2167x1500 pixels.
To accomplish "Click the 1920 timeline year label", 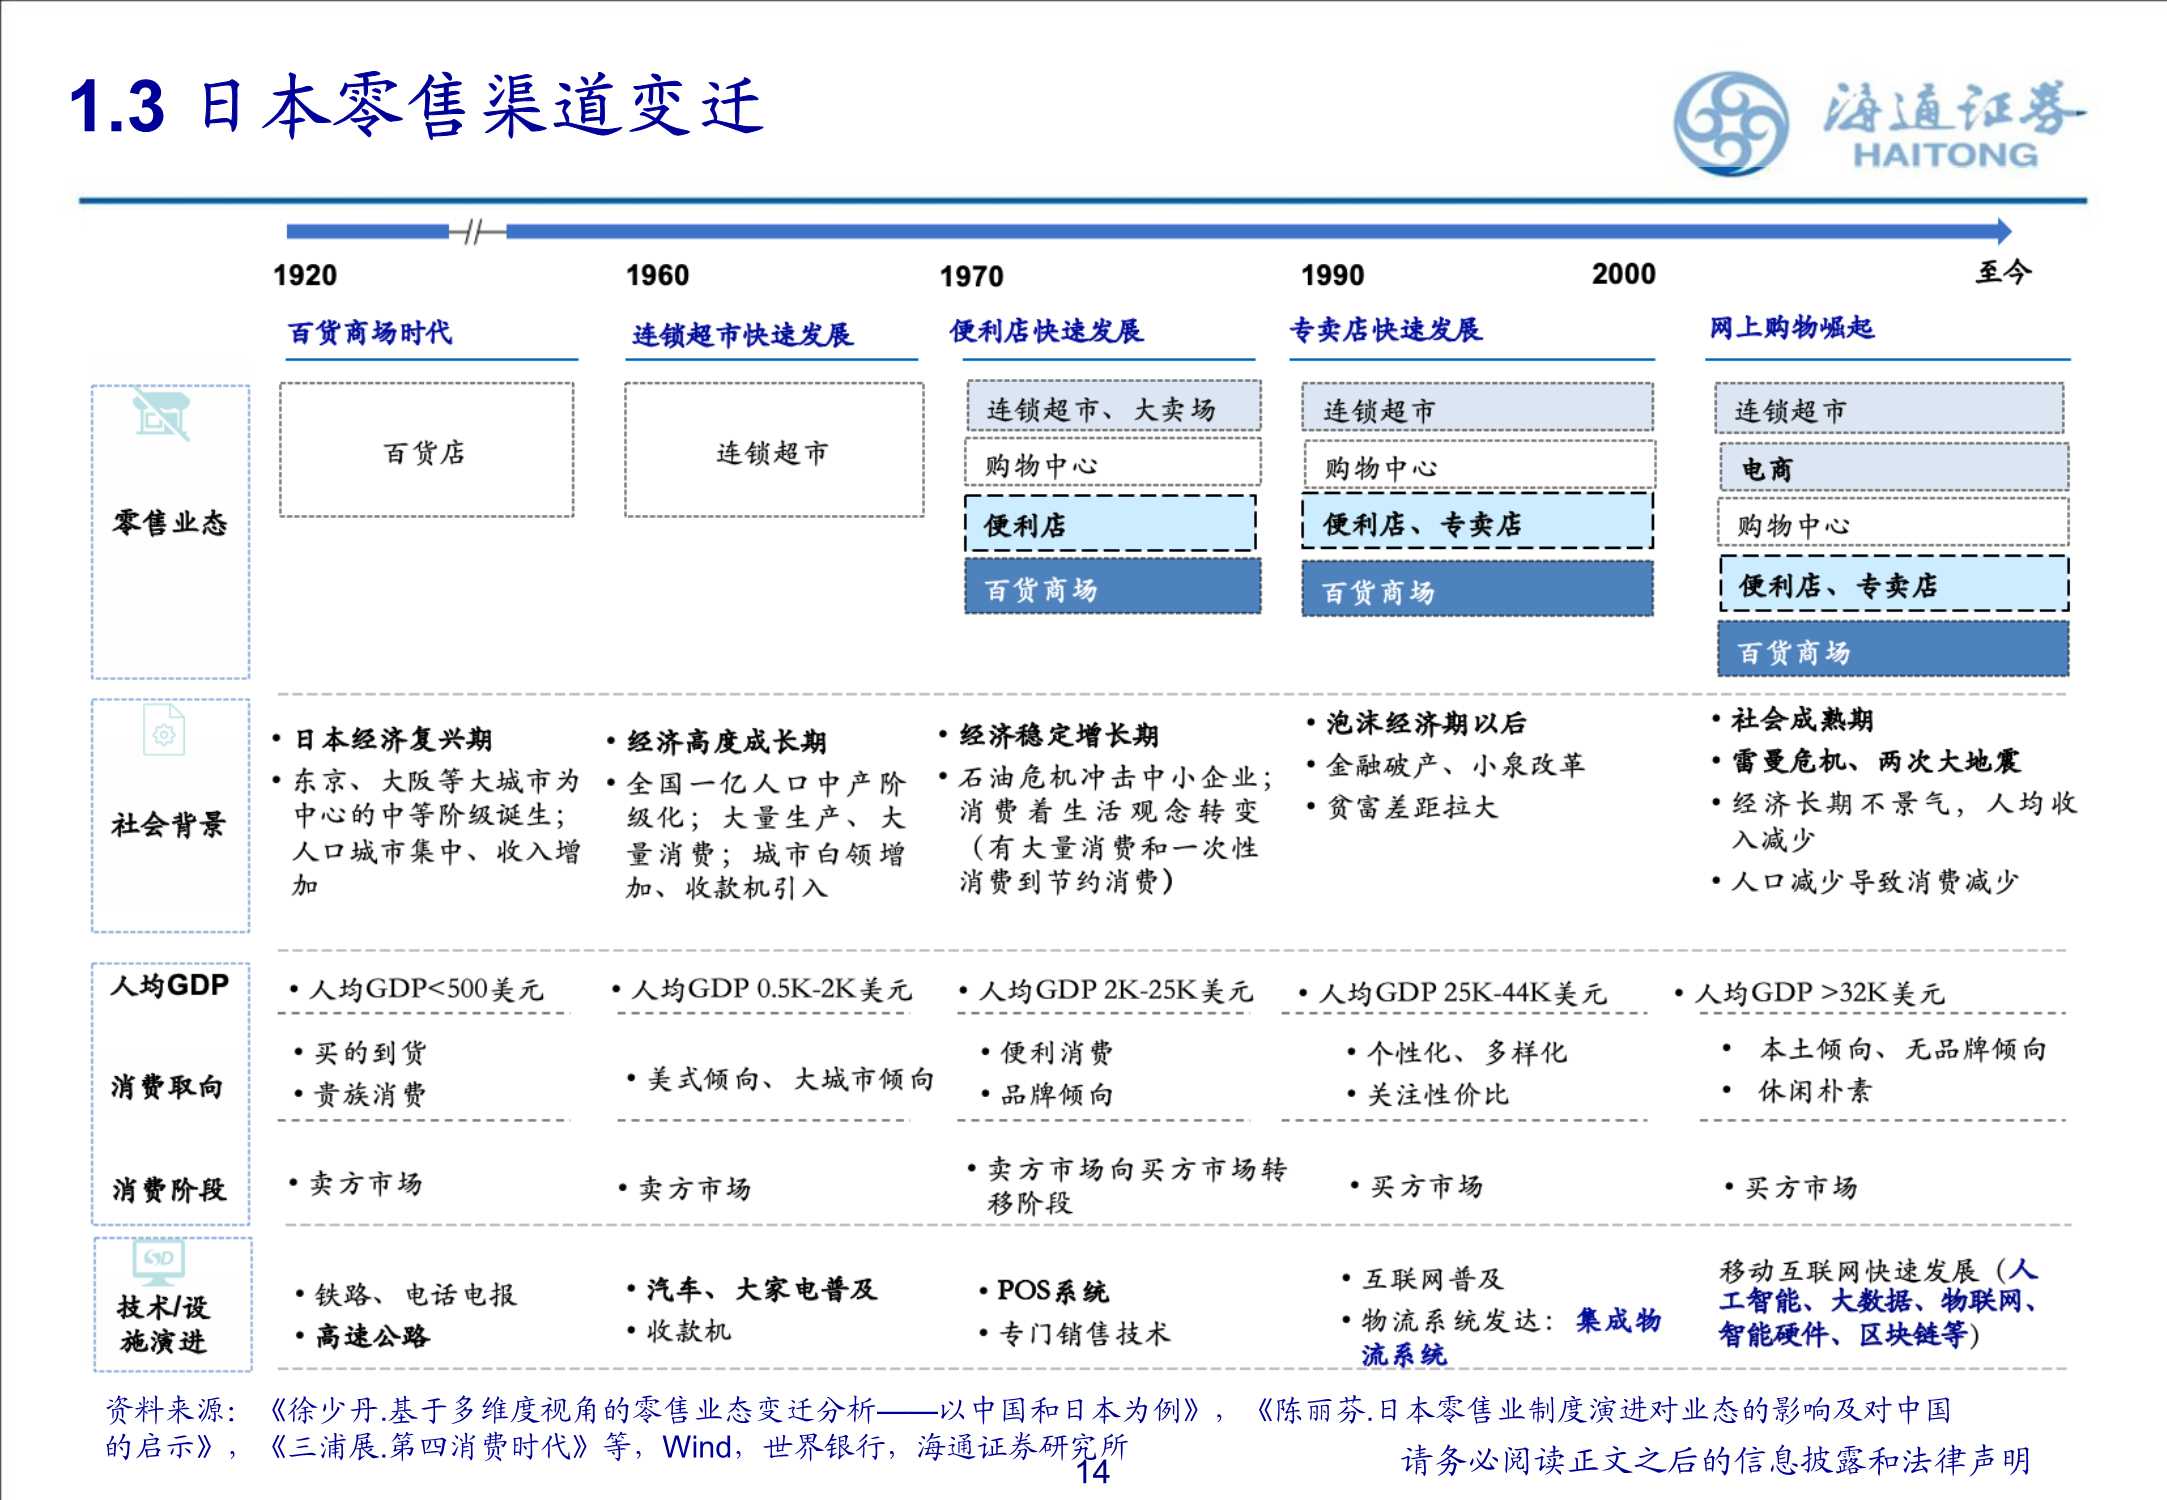I will pos(305,275).
